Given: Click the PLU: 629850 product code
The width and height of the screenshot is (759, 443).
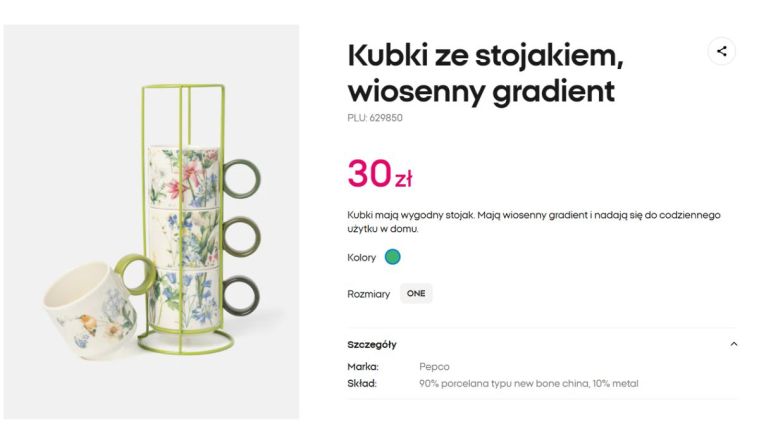Looking at the screenshot, I should [x=375, y=118].
